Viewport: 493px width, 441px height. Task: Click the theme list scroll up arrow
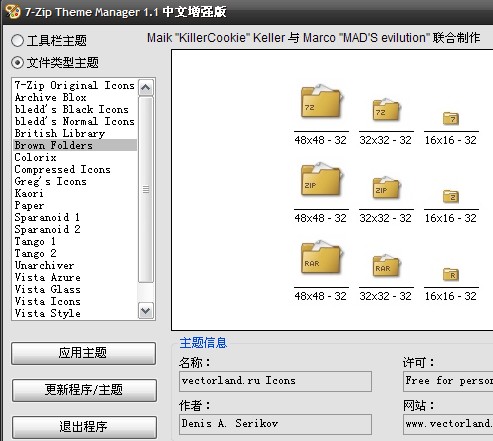(x=146, y=88)
